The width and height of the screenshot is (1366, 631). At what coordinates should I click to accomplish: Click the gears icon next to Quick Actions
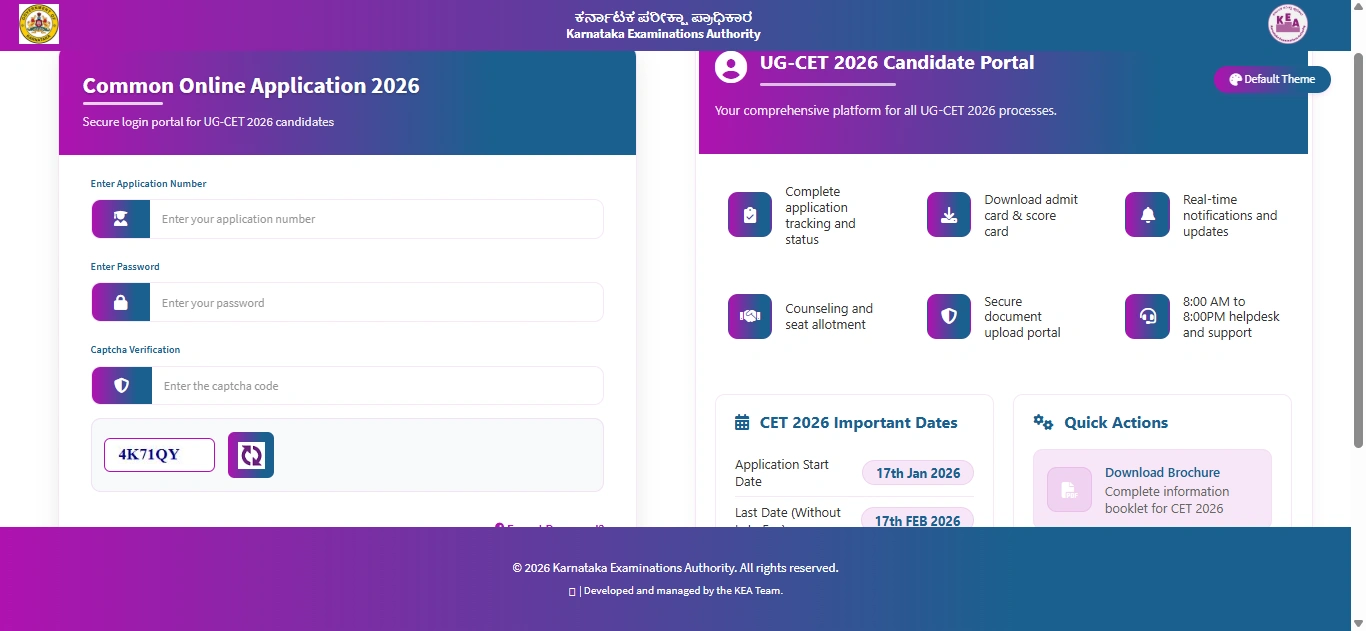1043,423
